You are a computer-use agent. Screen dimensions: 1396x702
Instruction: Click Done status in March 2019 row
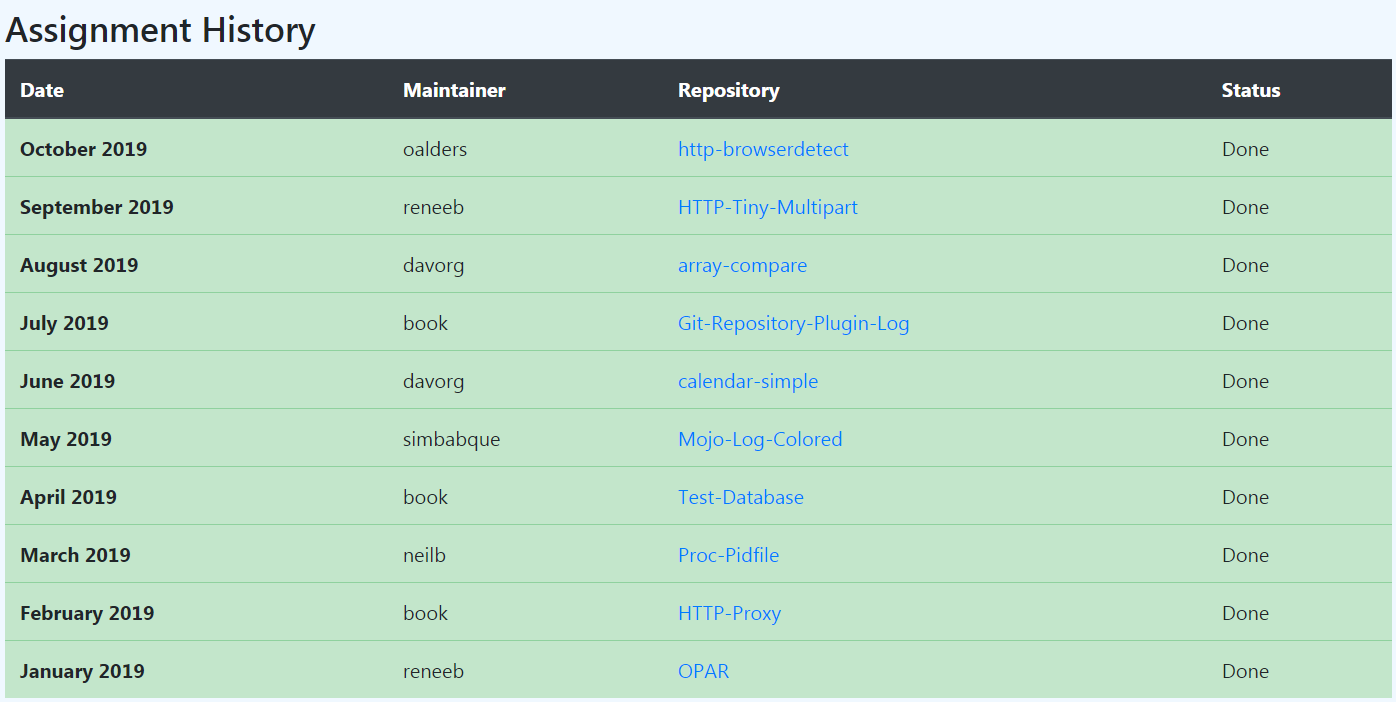[1245, 555]
